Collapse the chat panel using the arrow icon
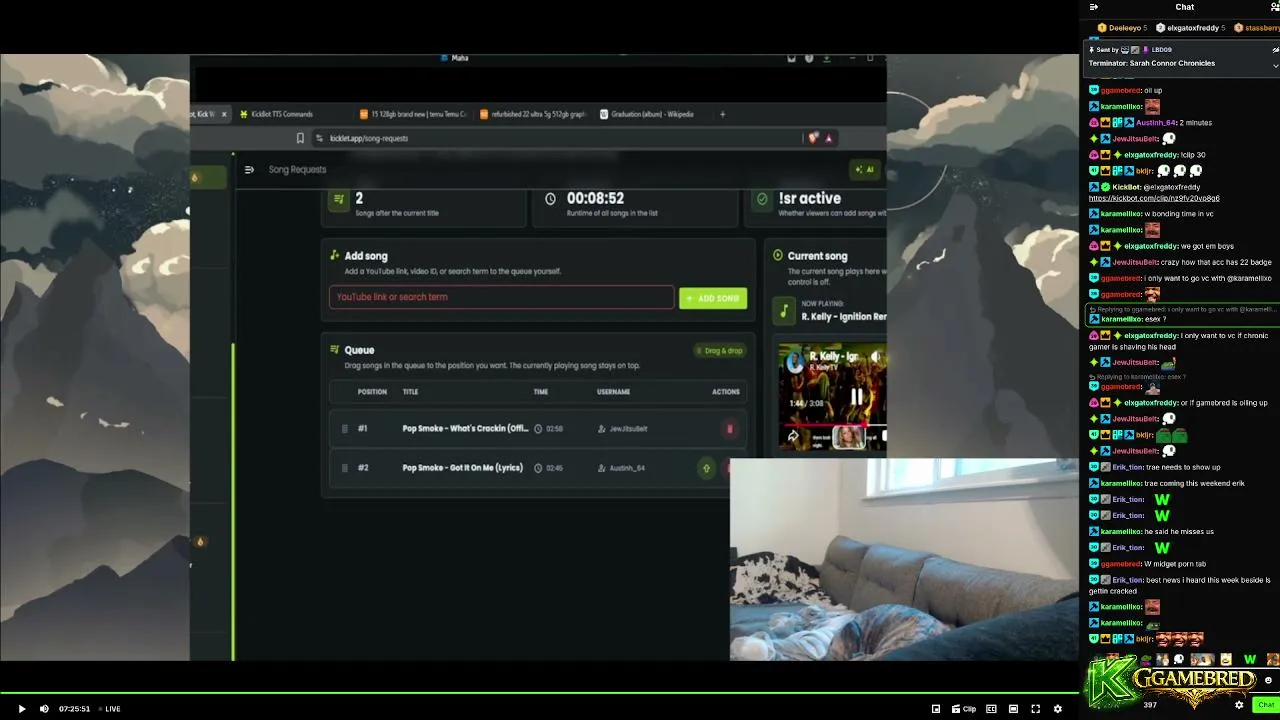This screenshot has height=720, width=1280. pos(1093,7)
